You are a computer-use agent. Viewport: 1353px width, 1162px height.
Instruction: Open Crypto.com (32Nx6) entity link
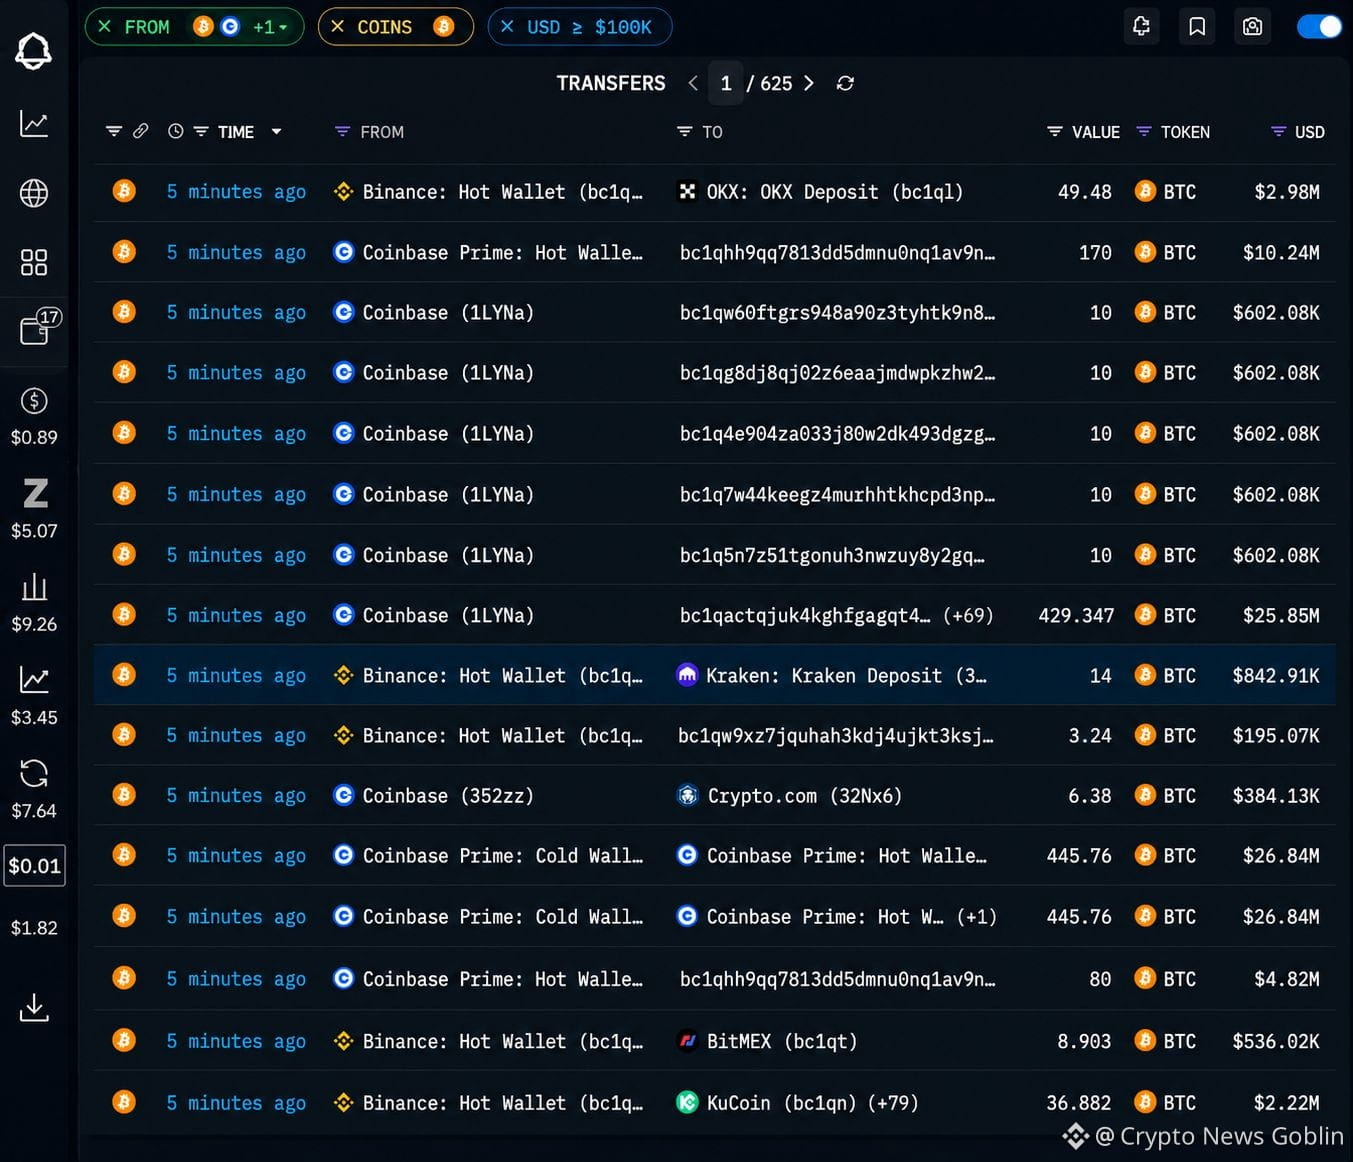805,795
